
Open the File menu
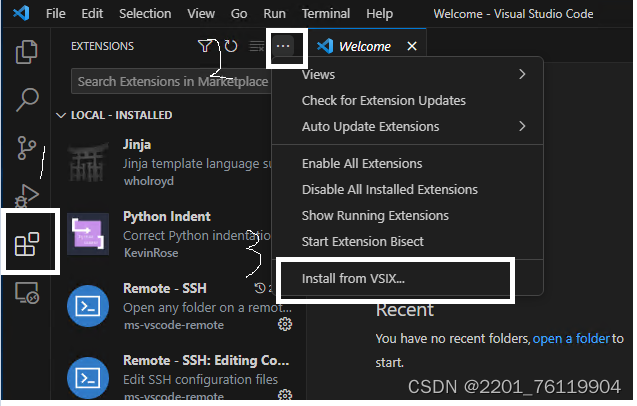point(56,14)
